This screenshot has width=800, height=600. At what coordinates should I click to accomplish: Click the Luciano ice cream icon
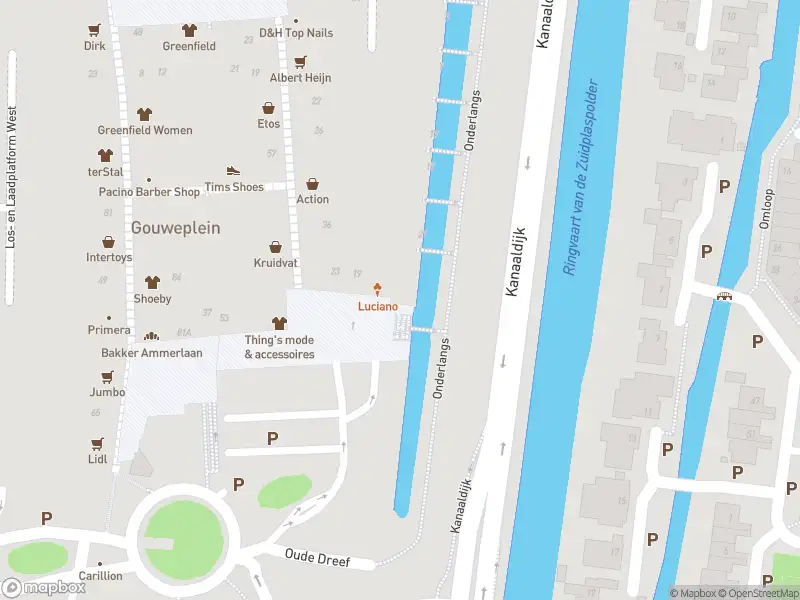[x=377, y=289]
